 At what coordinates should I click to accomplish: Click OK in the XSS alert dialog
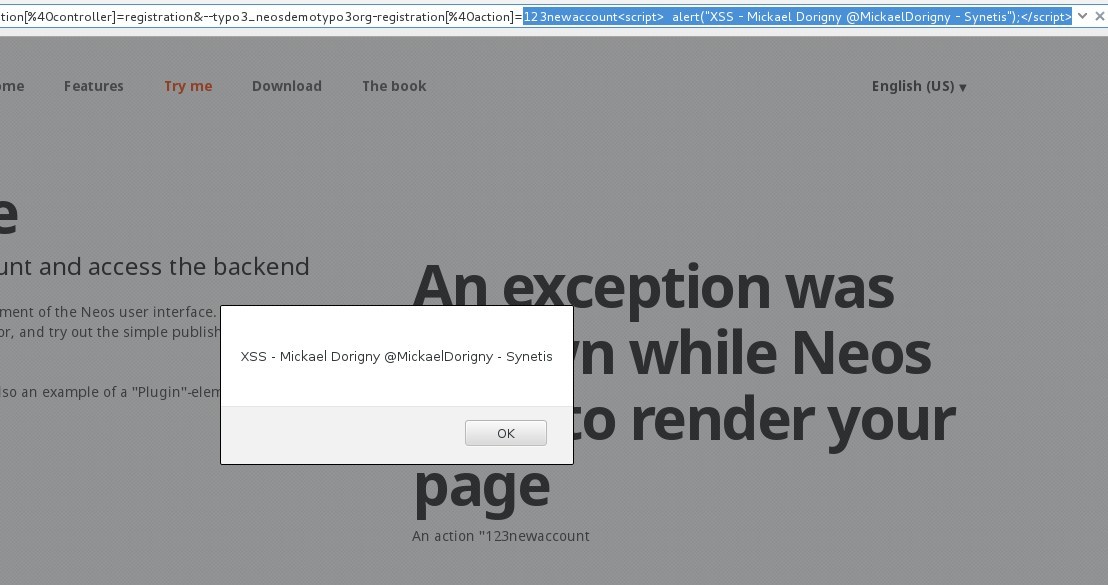click(x=506, y=433)
